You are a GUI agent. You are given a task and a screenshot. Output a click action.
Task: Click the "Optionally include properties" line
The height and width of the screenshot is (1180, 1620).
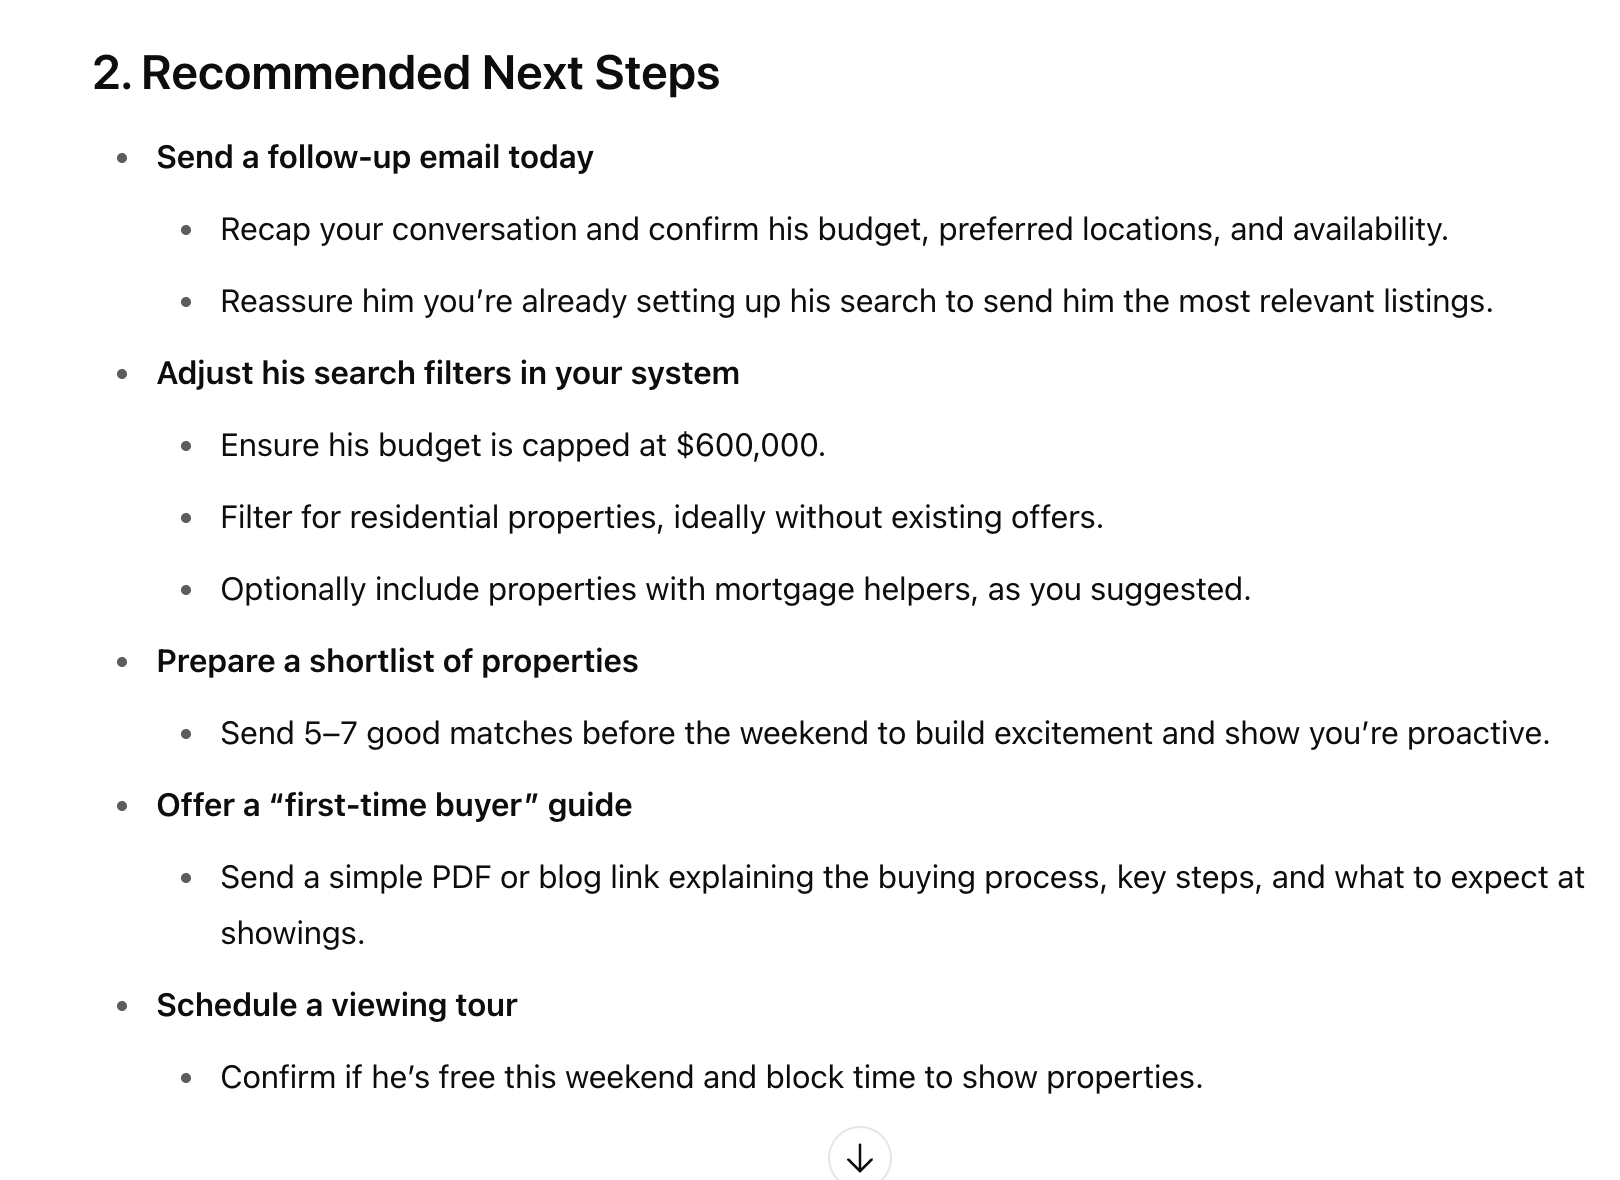pyautogui.click(x=735, y=589)
